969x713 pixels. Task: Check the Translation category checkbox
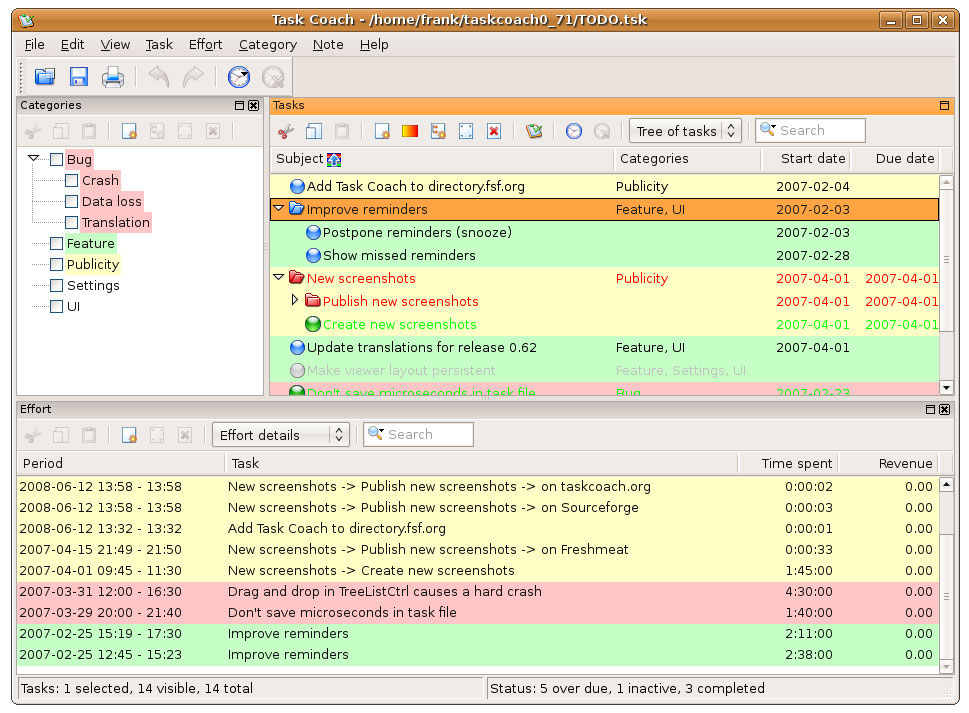[72, 222]
